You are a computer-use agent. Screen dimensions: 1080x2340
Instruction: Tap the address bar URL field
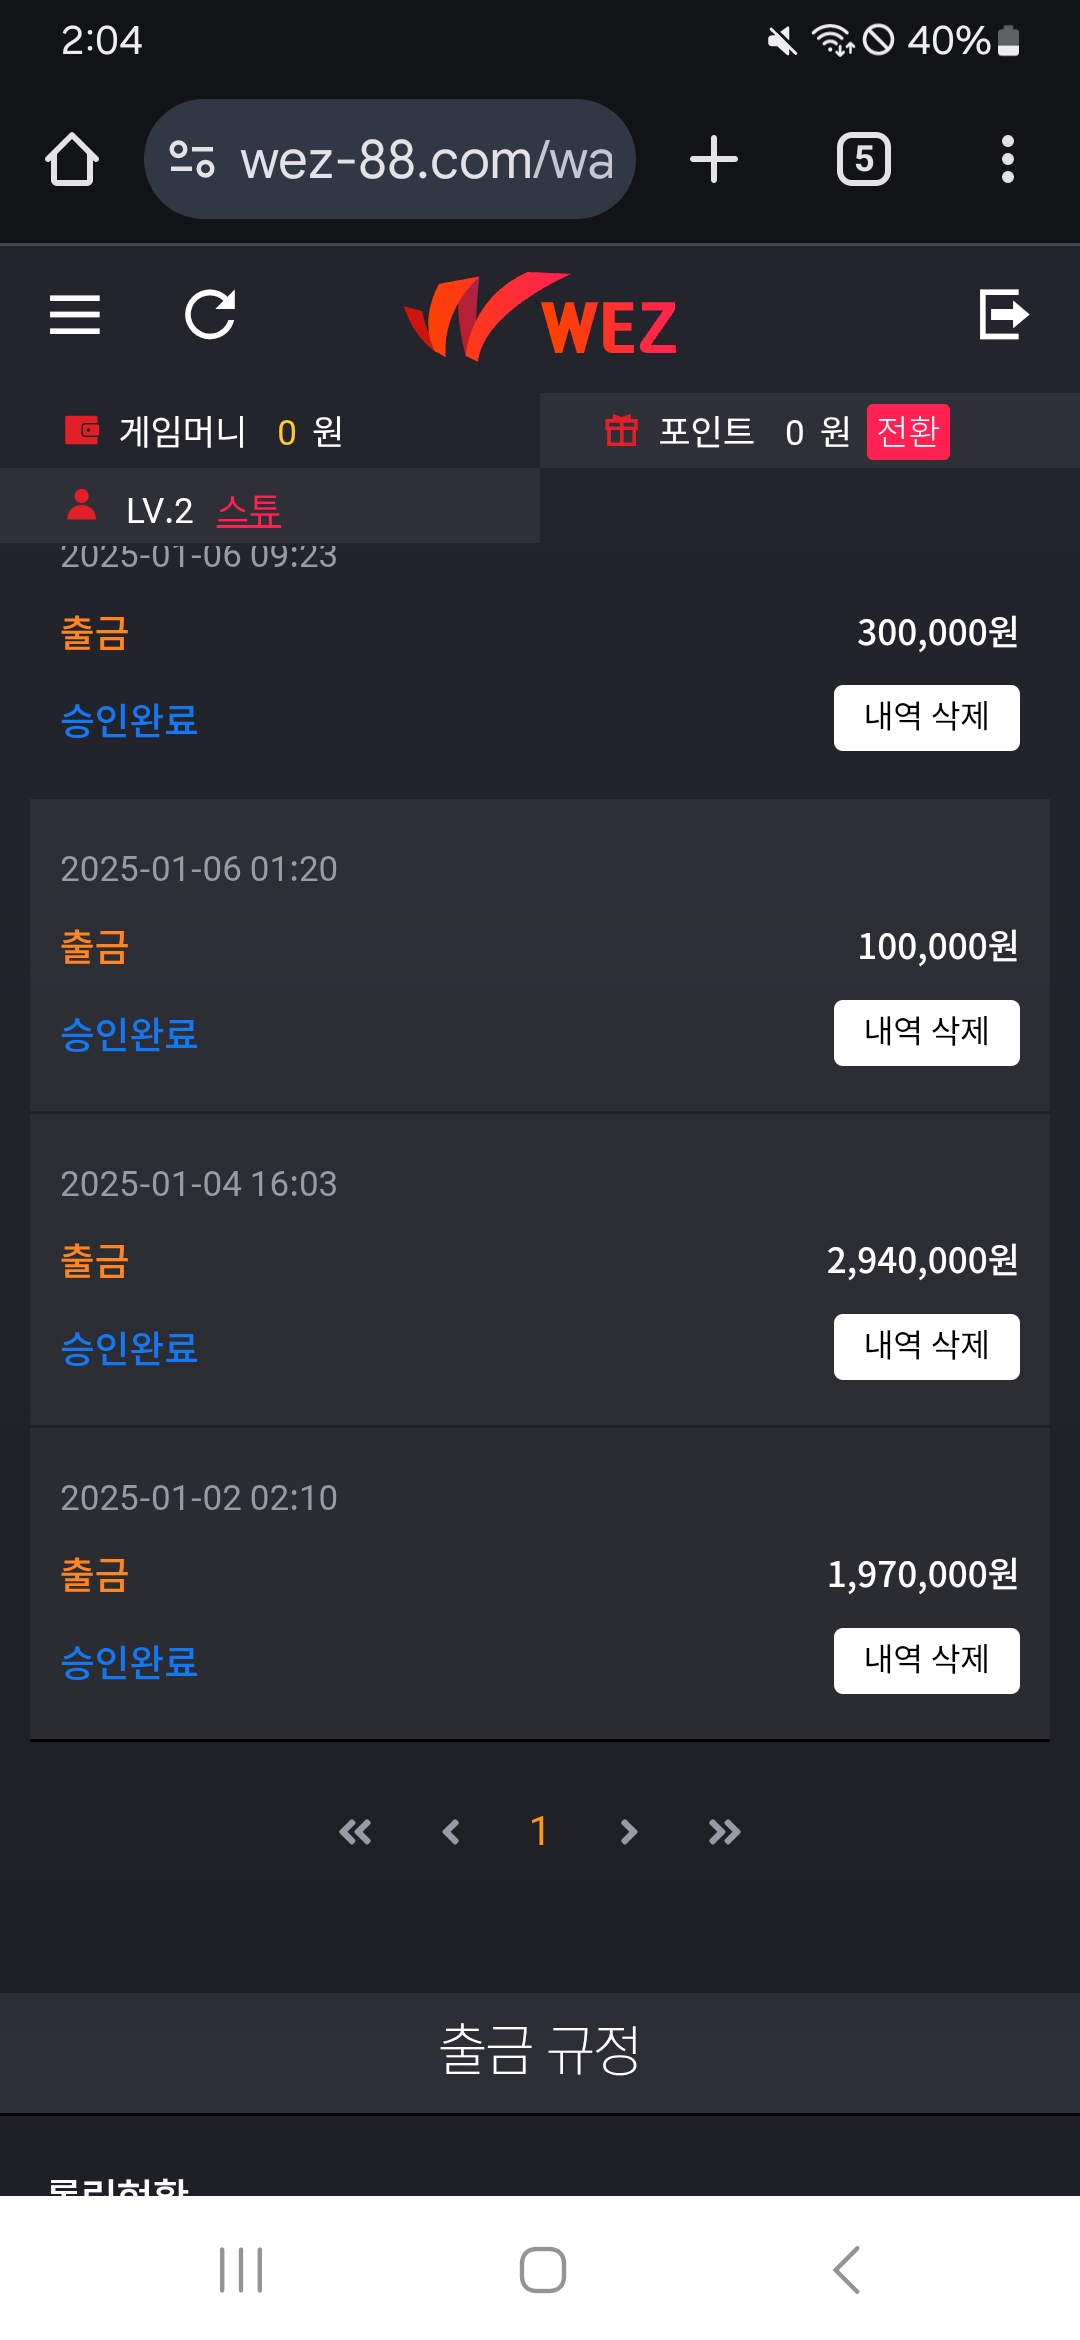[x=425, y=160]
